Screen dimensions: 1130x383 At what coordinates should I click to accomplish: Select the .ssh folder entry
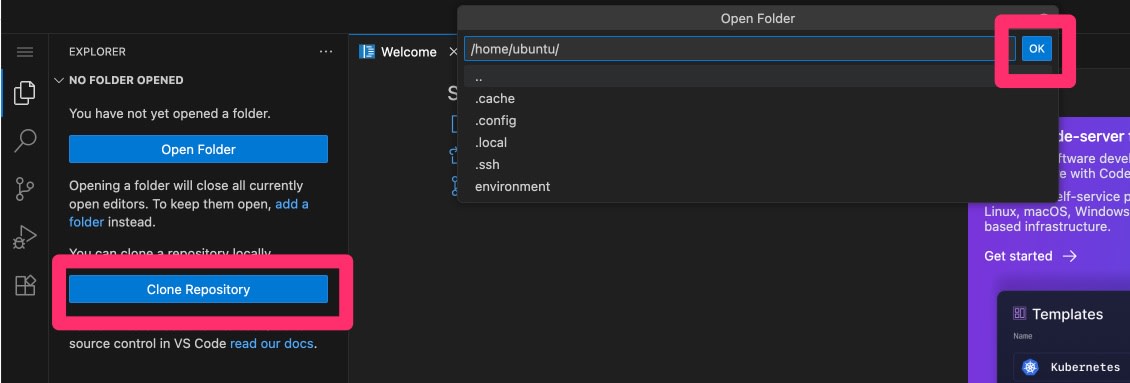(x=757, y=164)
